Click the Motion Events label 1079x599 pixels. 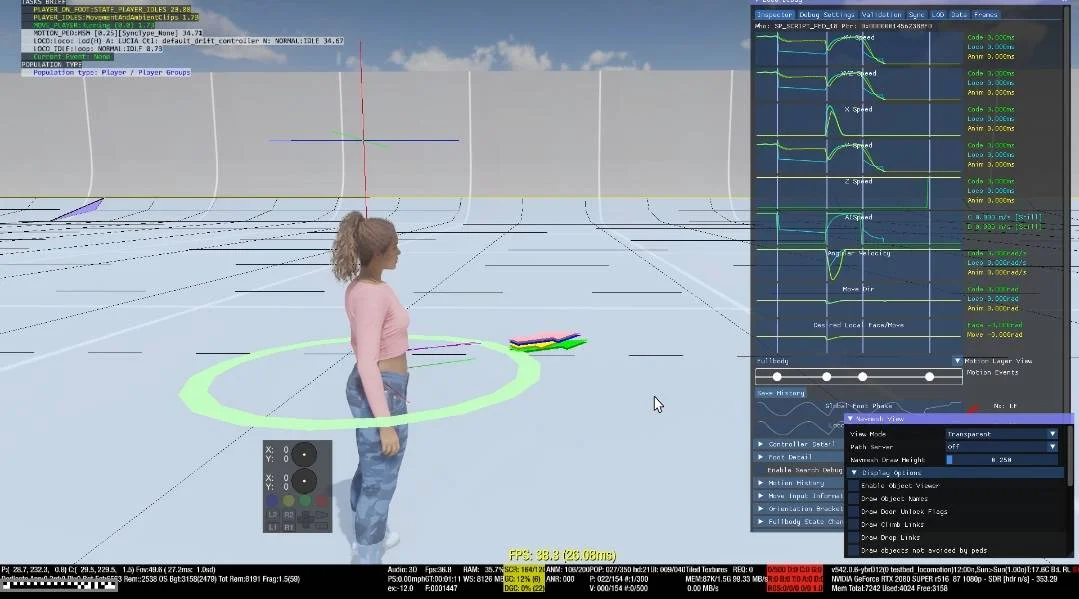coord(992,372)
